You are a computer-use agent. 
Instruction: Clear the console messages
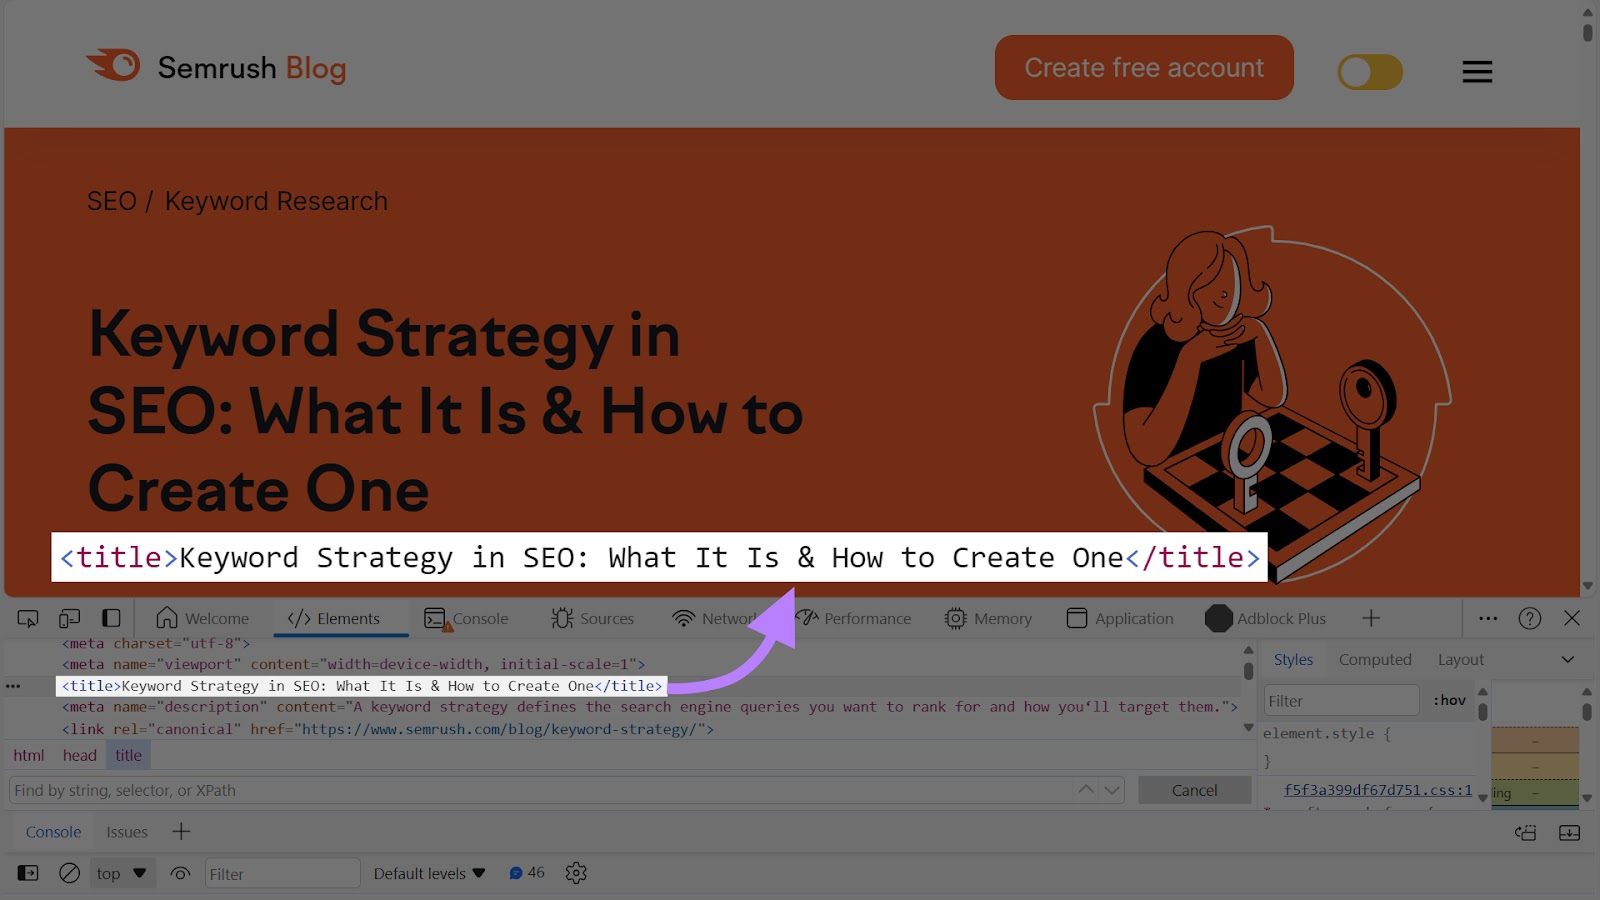(69, 873)
